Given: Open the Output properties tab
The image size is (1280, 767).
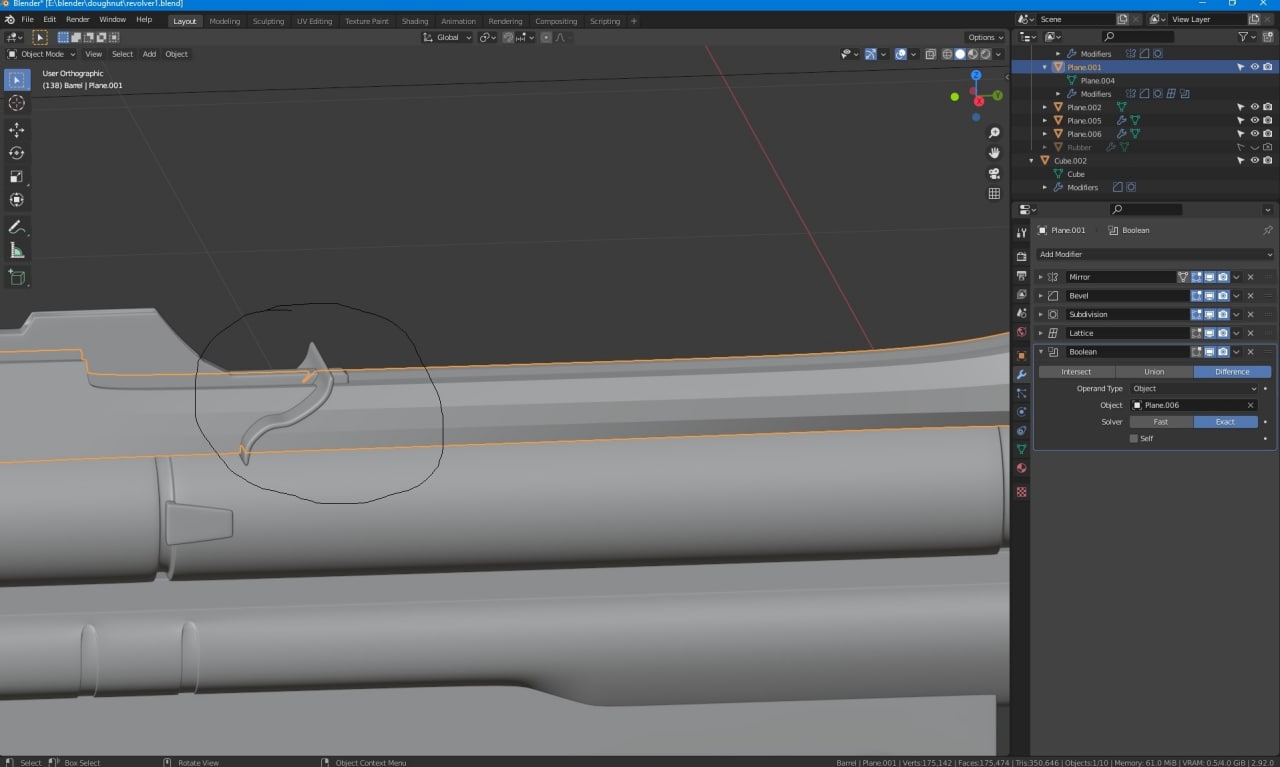Looking at the screenshot, I should pos(1021,275).
